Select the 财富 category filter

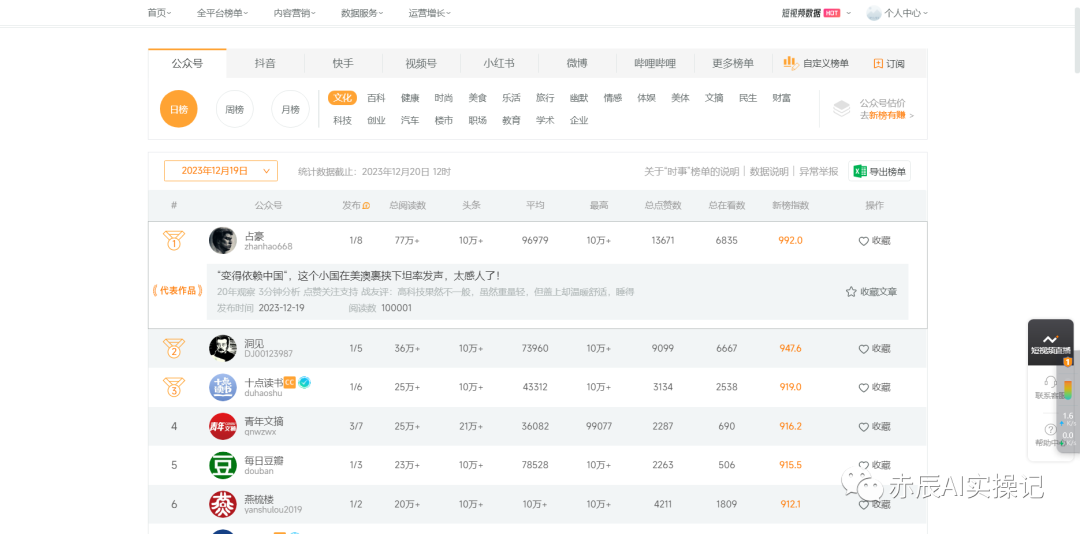click(x=781, y=98)
